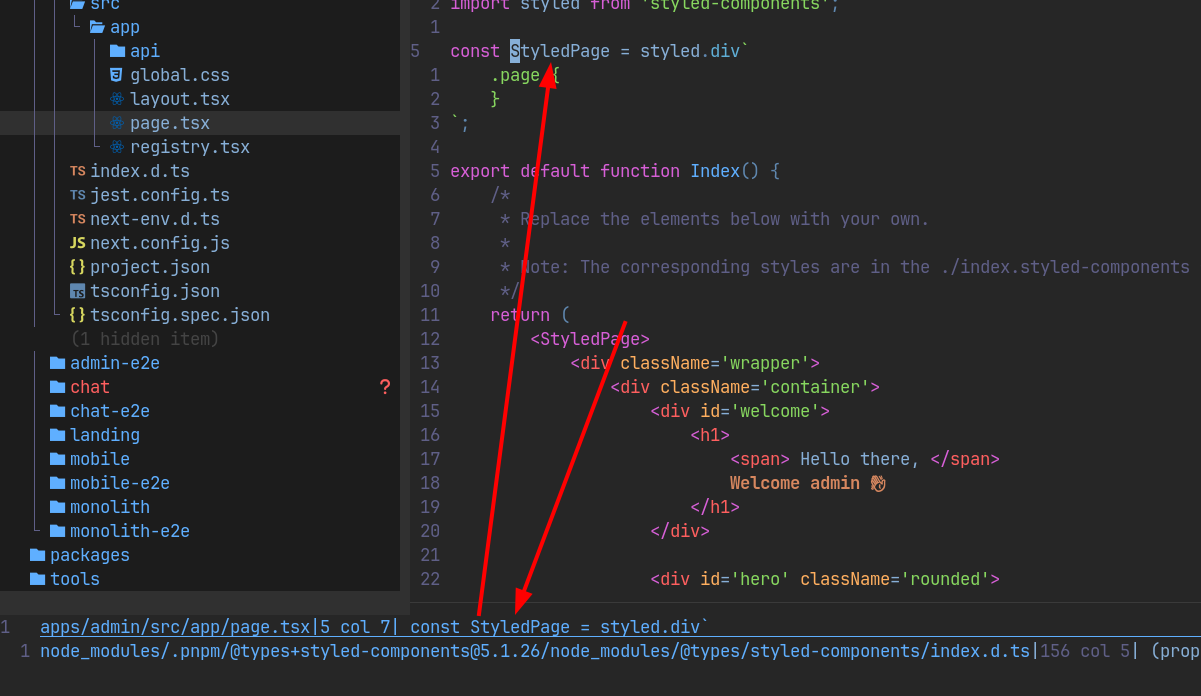
Task: Click the React icon beside layout.tsx
Action: pos(117,99)
